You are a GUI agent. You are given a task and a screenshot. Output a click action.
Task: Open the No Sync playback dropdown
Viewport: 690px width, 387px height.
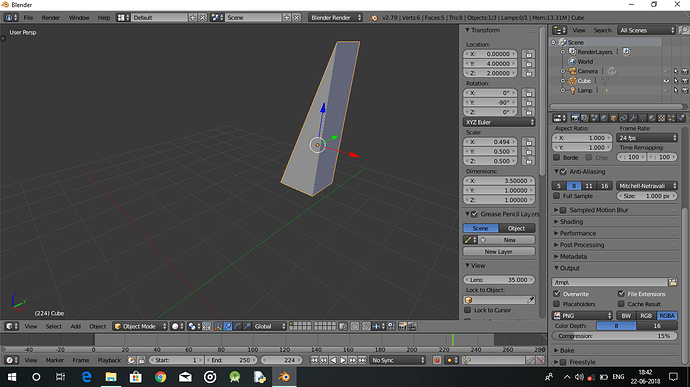(398, 360)
